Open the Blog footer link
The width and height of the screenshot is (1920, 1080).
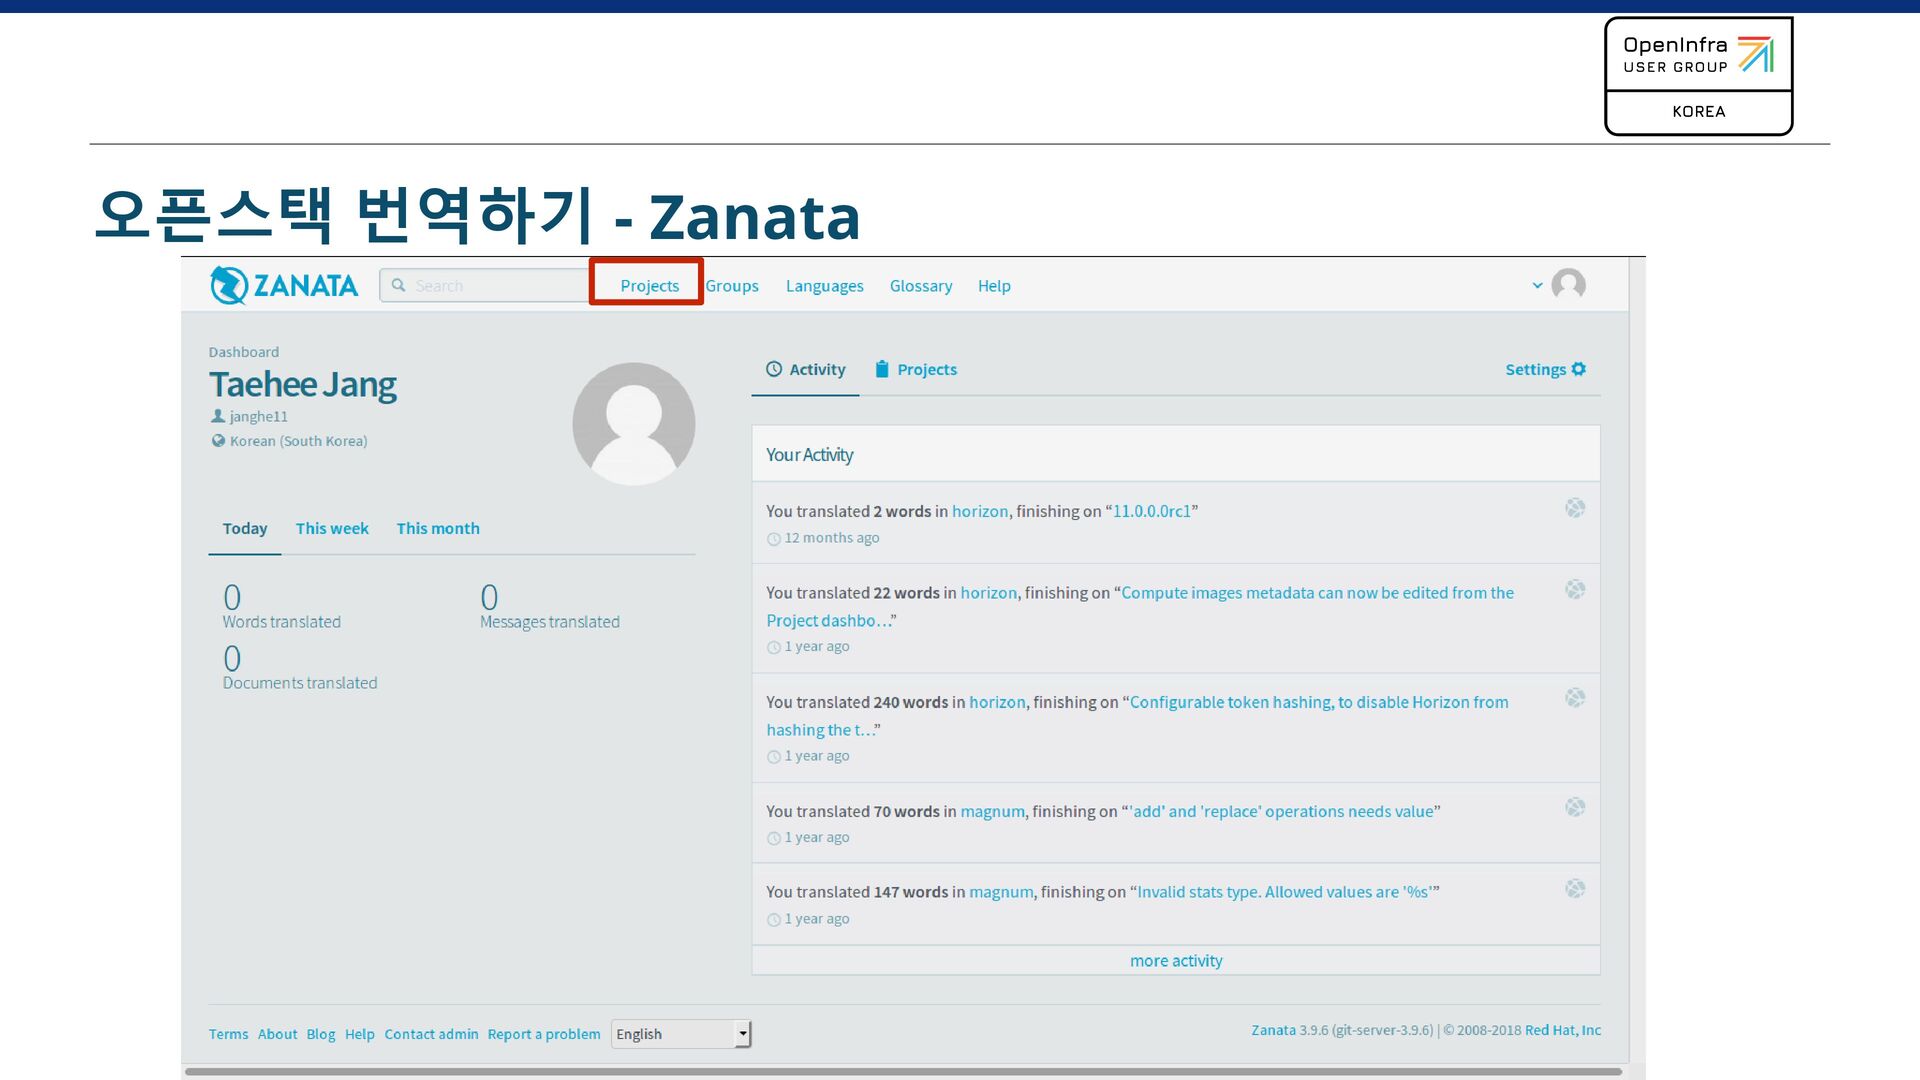(x=321, y=1034)
